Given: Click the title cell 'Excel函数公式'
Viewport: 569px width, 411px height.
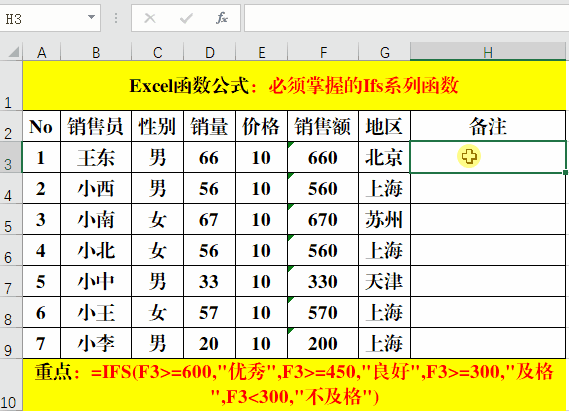Looking at the screenshot, I should coord(294,86).
